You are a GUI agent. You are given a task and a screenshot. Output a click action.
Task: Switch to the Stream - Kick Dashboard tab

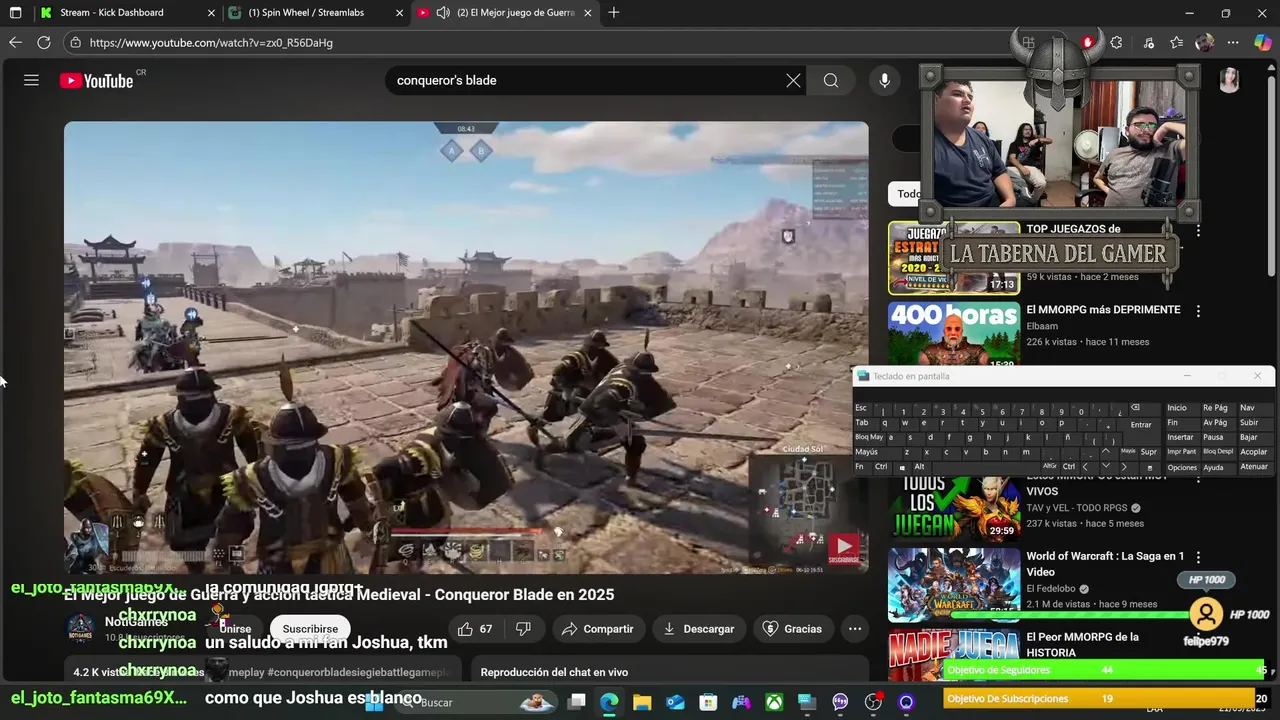click(x=127, y=13)
